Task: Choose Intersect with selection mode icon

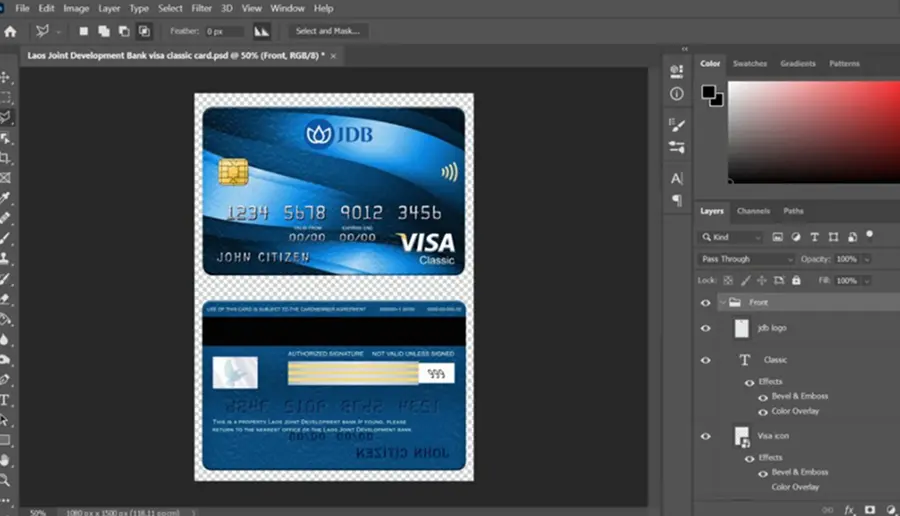Action: (x=144, y=32)
